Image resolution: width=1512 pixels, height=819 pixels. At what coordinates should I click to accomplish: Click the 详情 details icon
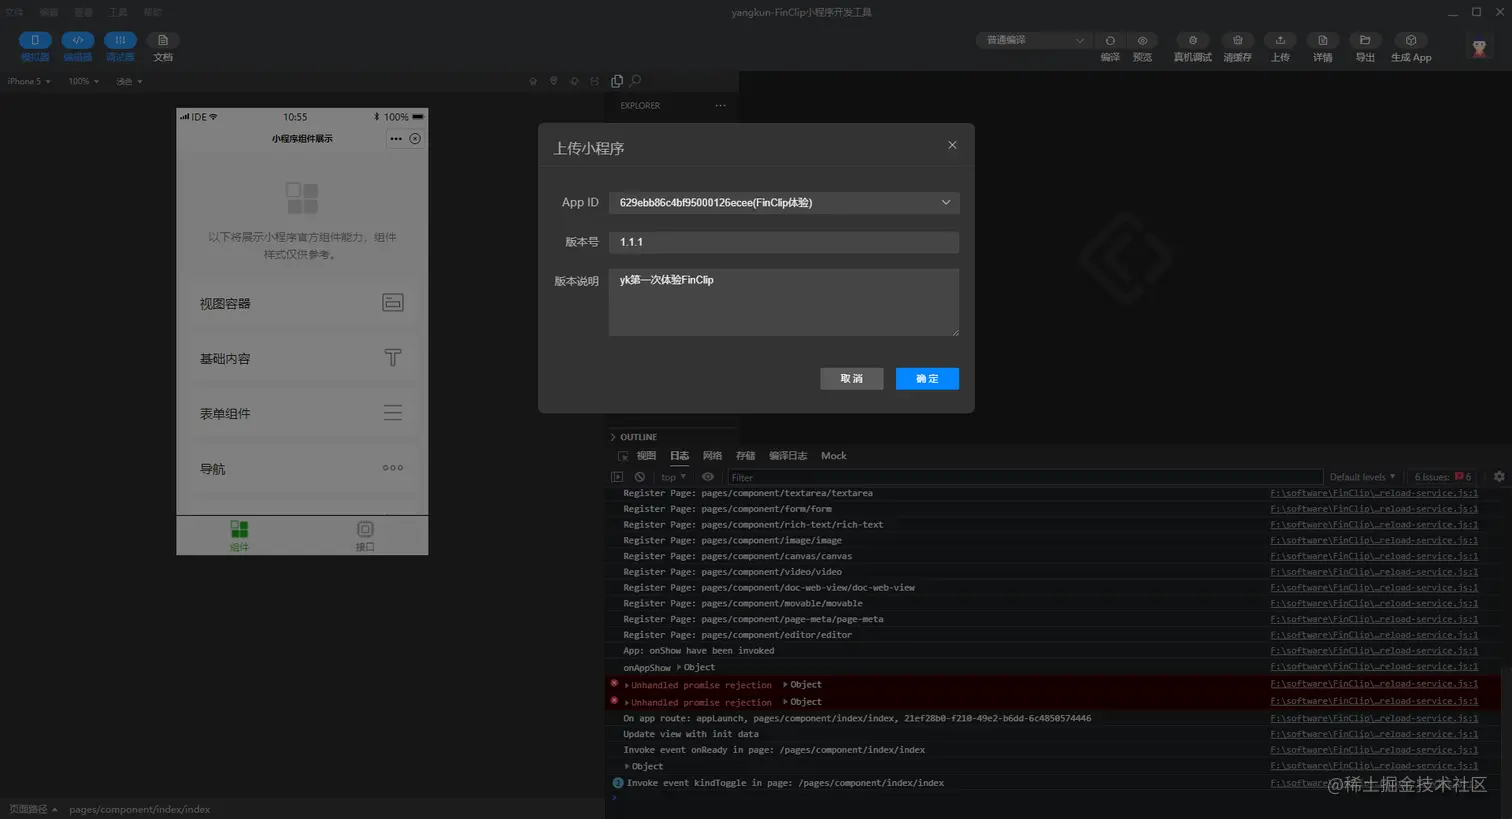point(1322,41)
